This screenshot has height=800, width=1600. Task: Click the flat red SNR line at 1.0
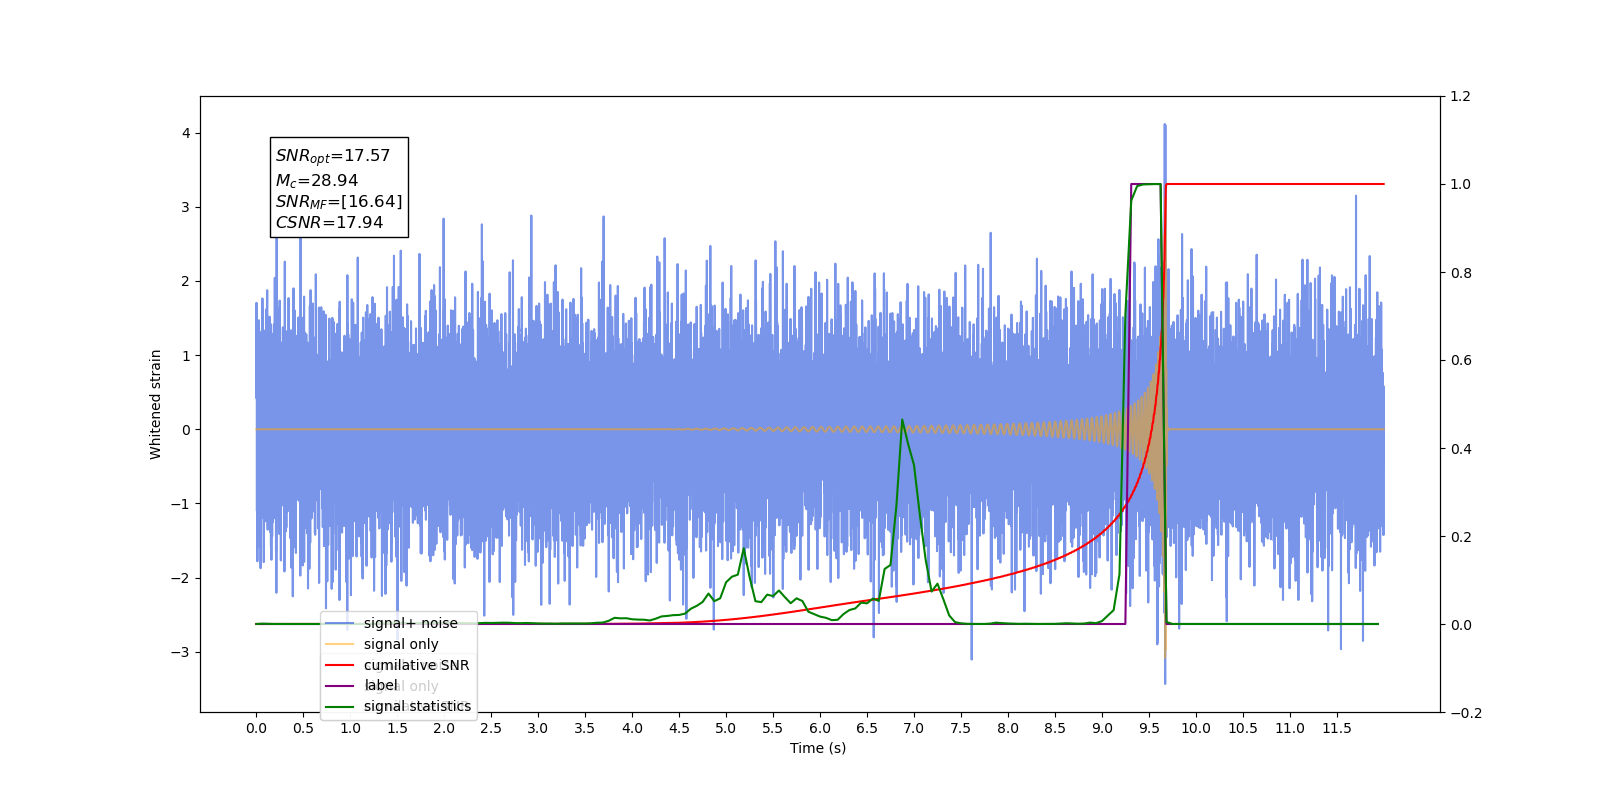[1275, 184]
